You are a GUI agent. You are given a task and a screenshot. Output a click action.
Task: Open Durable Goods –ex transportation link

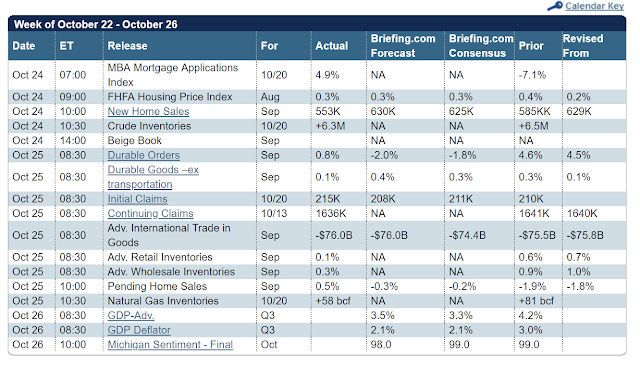[x=153, y=177]
